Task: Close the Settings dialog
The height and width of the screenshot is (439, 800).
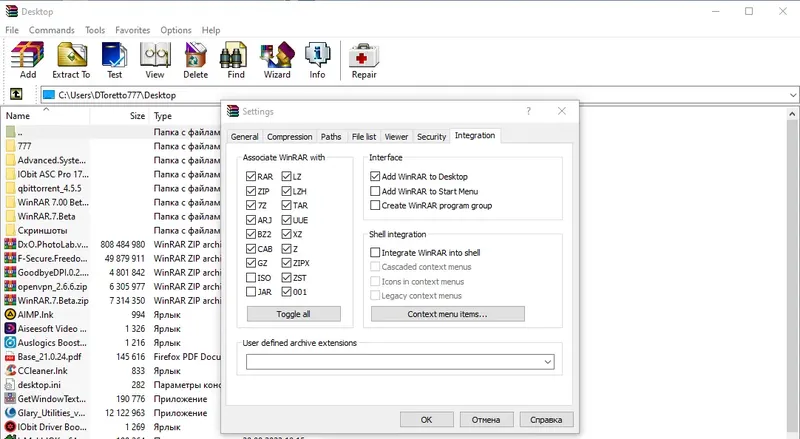Action: 562,111
